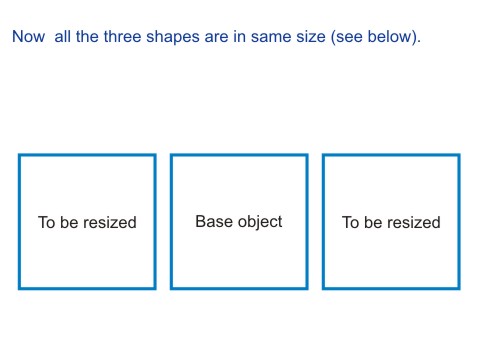Click the gap between left and middle squares

tap(163, 222)
